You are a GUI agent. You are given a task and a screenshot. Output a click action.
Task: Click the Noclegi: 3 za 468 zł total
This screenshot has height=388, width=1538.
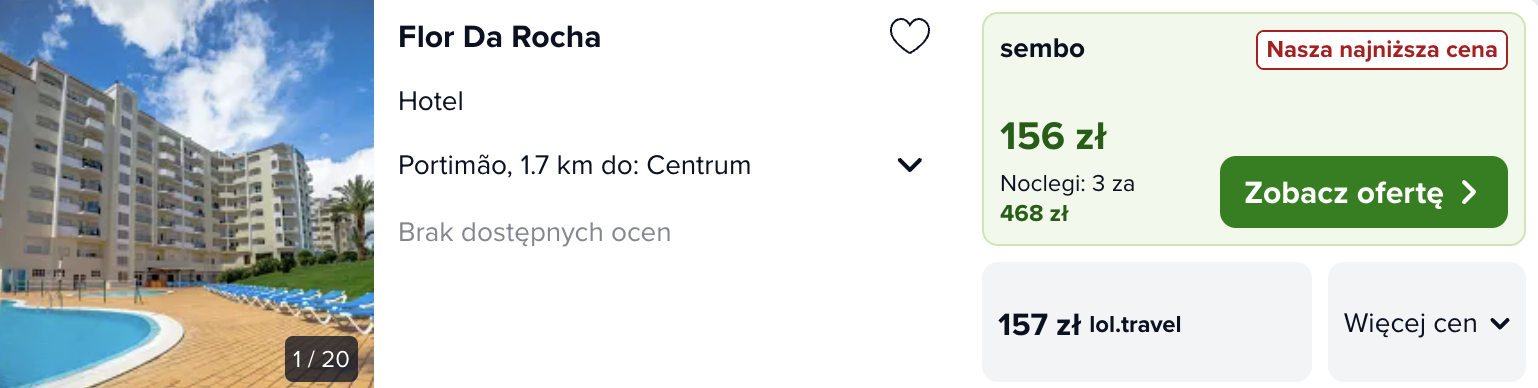[1067, 198]
